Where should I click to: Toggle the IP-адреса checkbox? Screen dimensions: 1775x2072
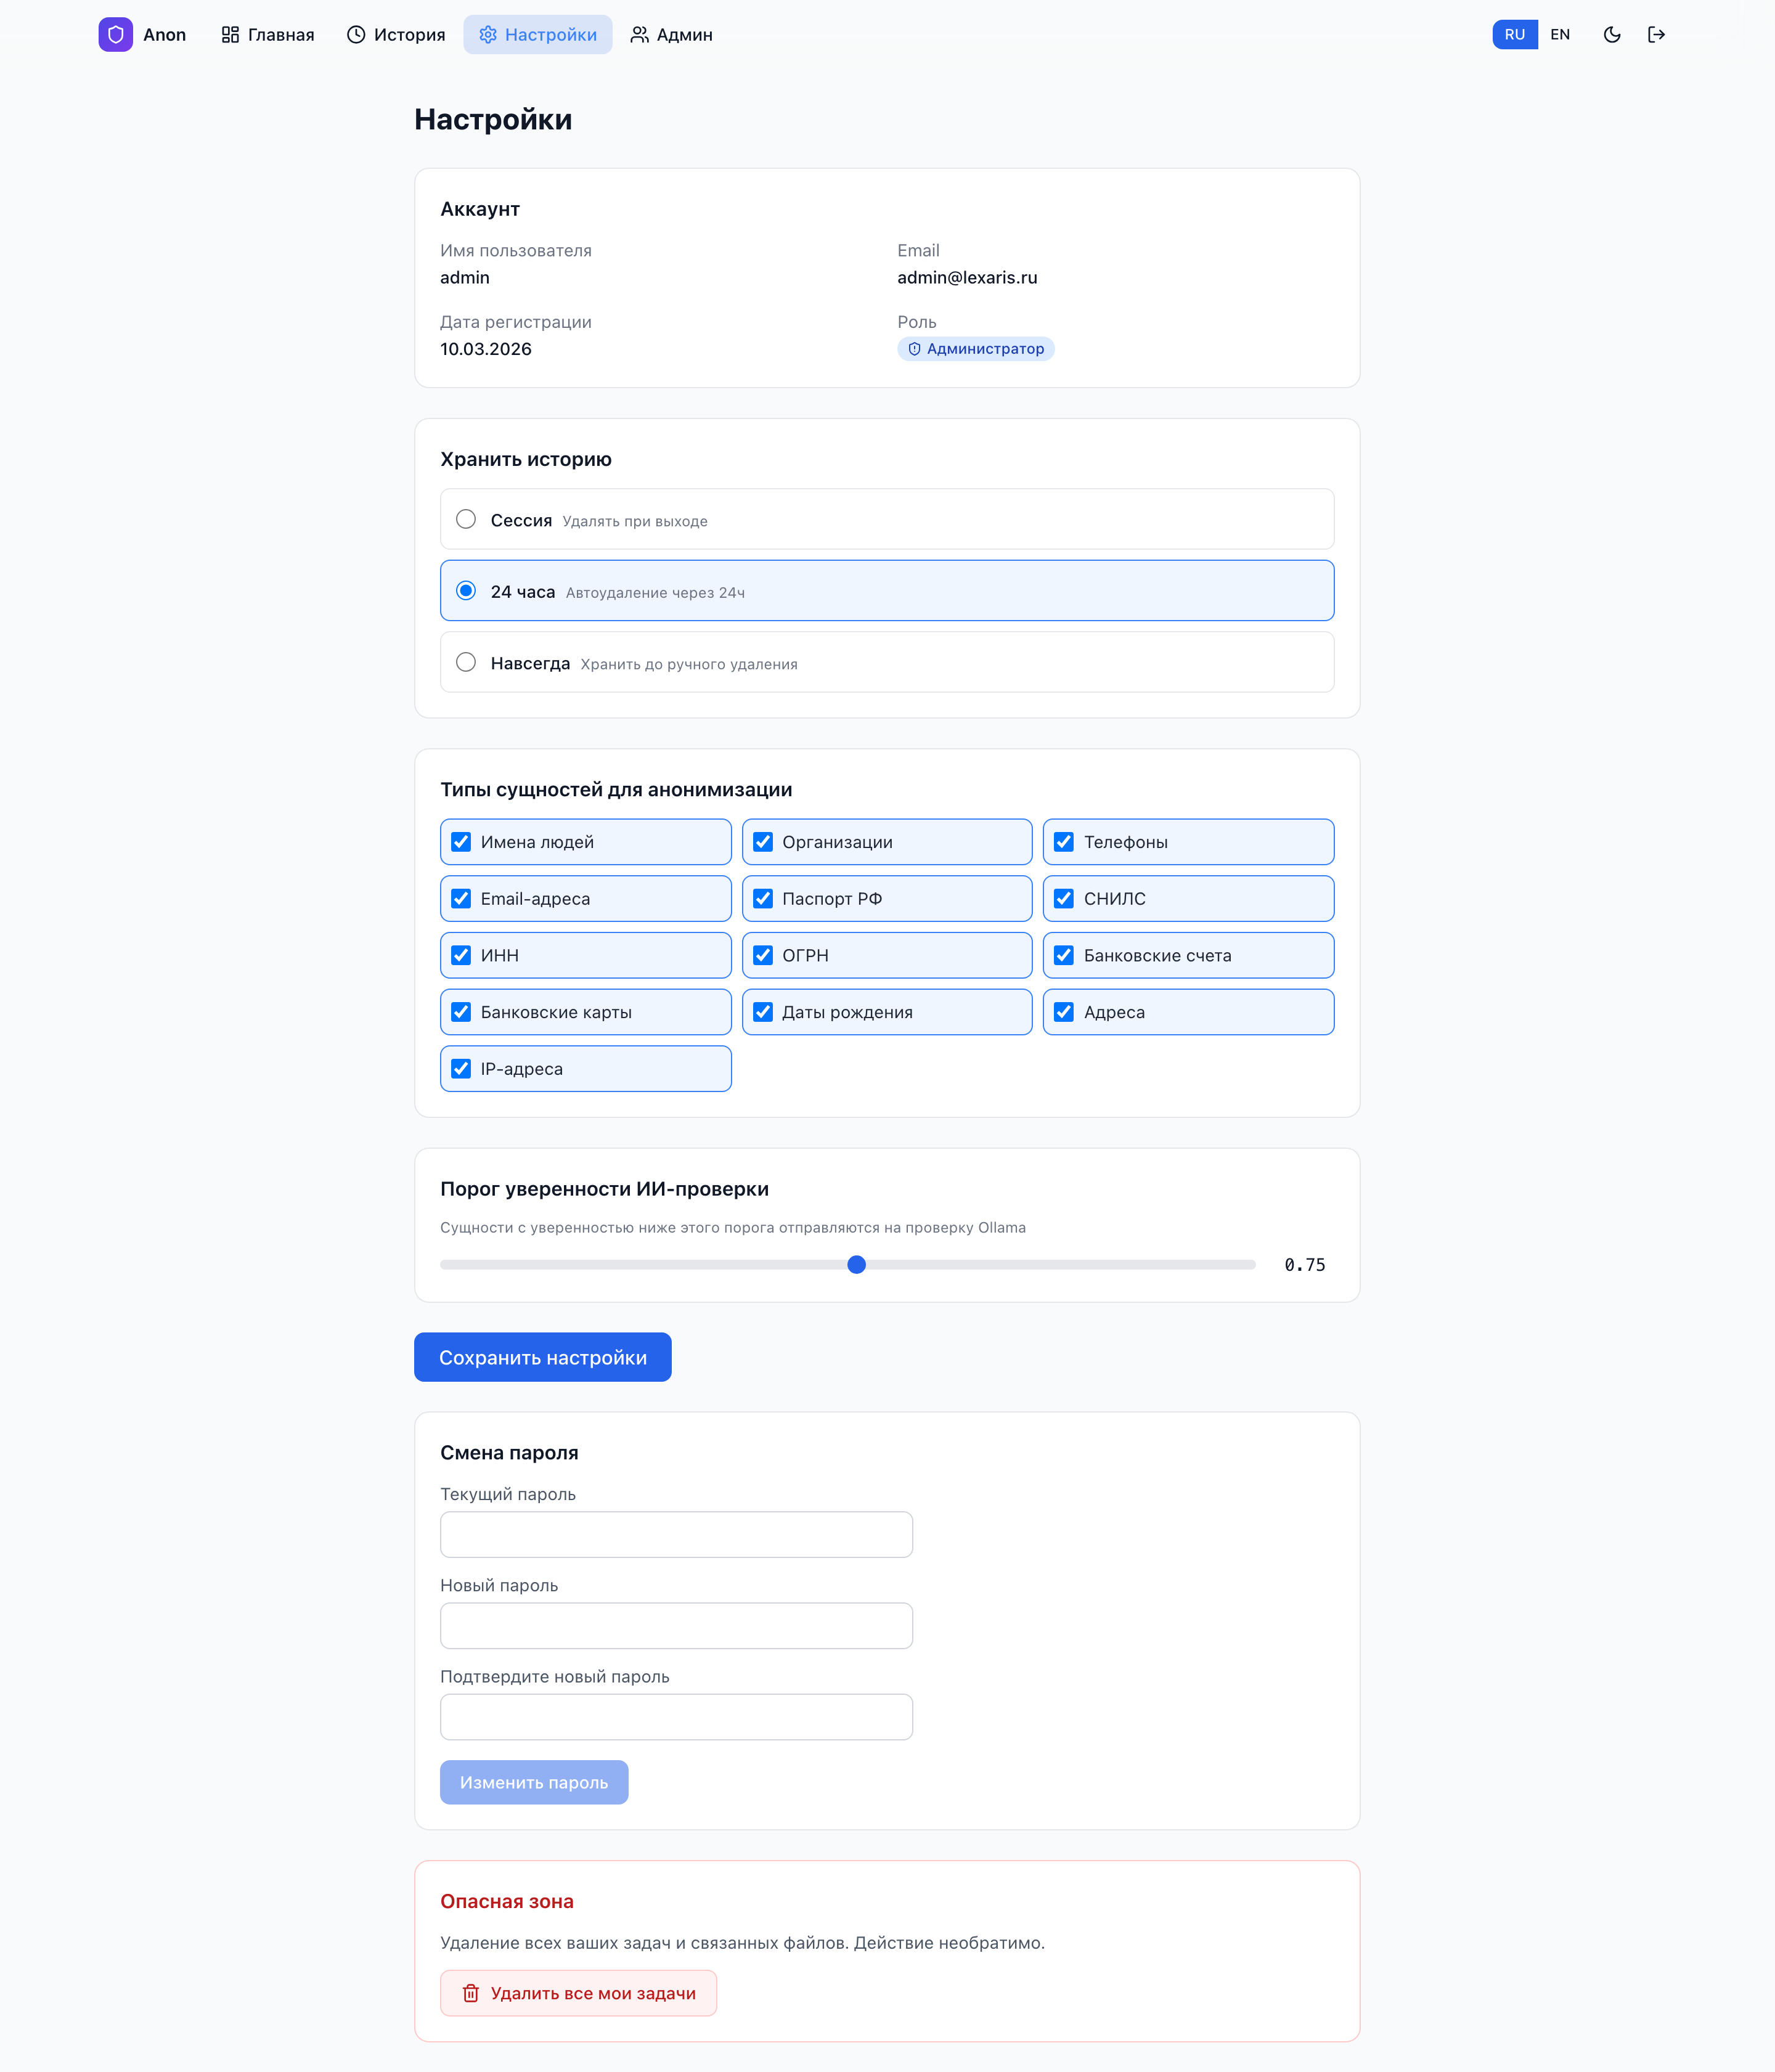(x=461, y=1069)
